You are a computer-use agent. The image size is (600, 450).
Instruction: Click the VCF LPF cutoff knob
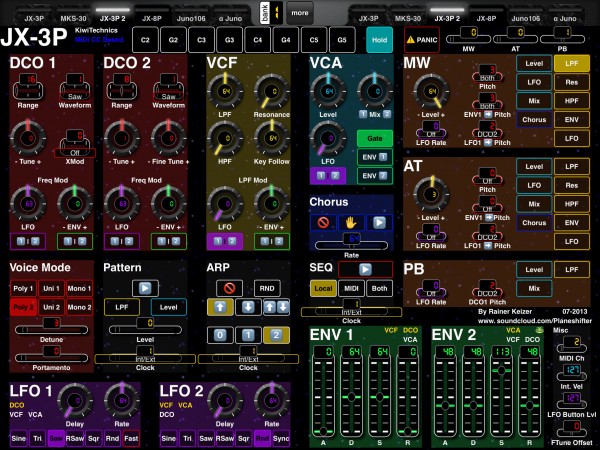point(225,92)
